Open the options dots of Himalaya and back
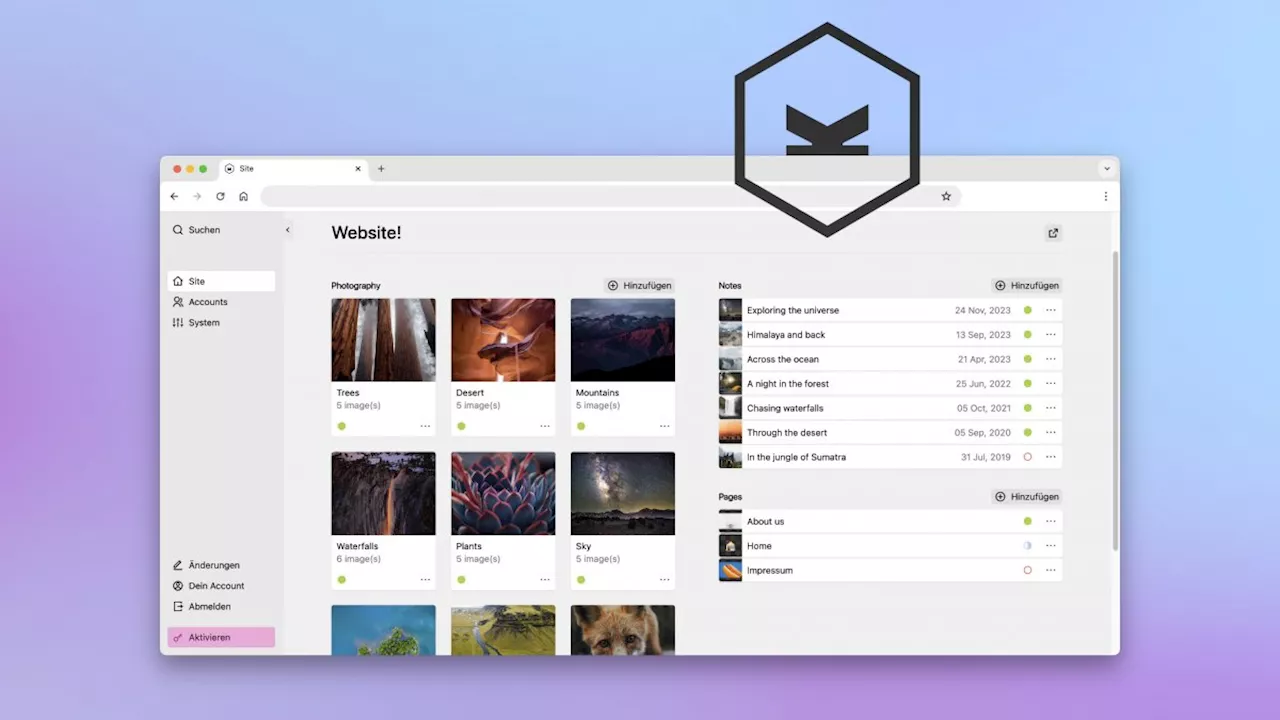1280x720 pixels. [x=1051, y=335]
